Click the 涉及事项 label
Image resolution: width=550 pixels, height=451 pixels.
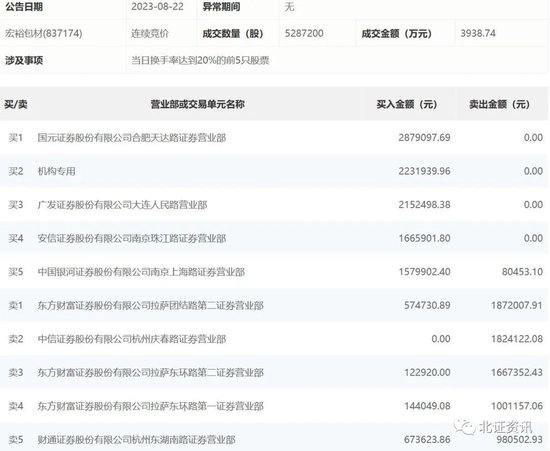24,60
